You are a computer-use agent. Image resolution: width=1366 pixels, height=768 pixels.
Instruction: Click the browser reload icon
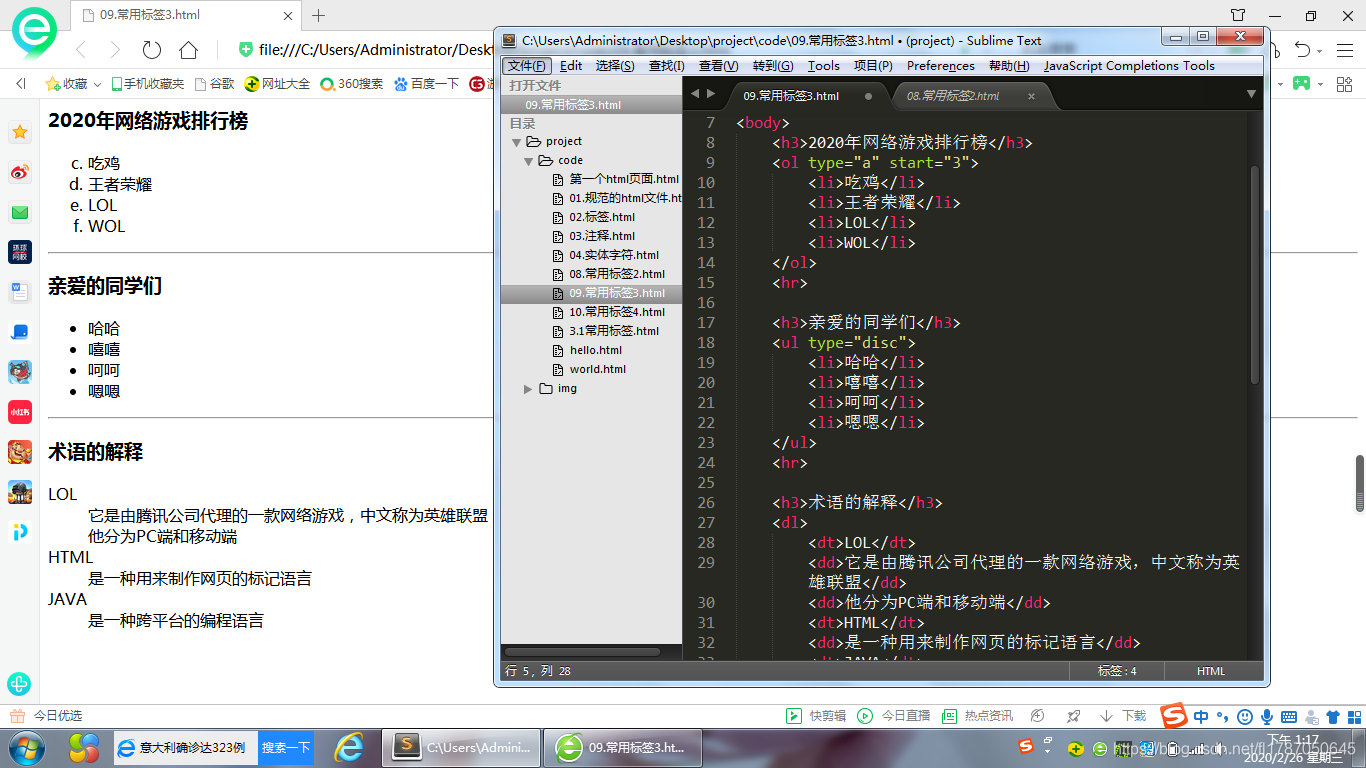point(152,50)
